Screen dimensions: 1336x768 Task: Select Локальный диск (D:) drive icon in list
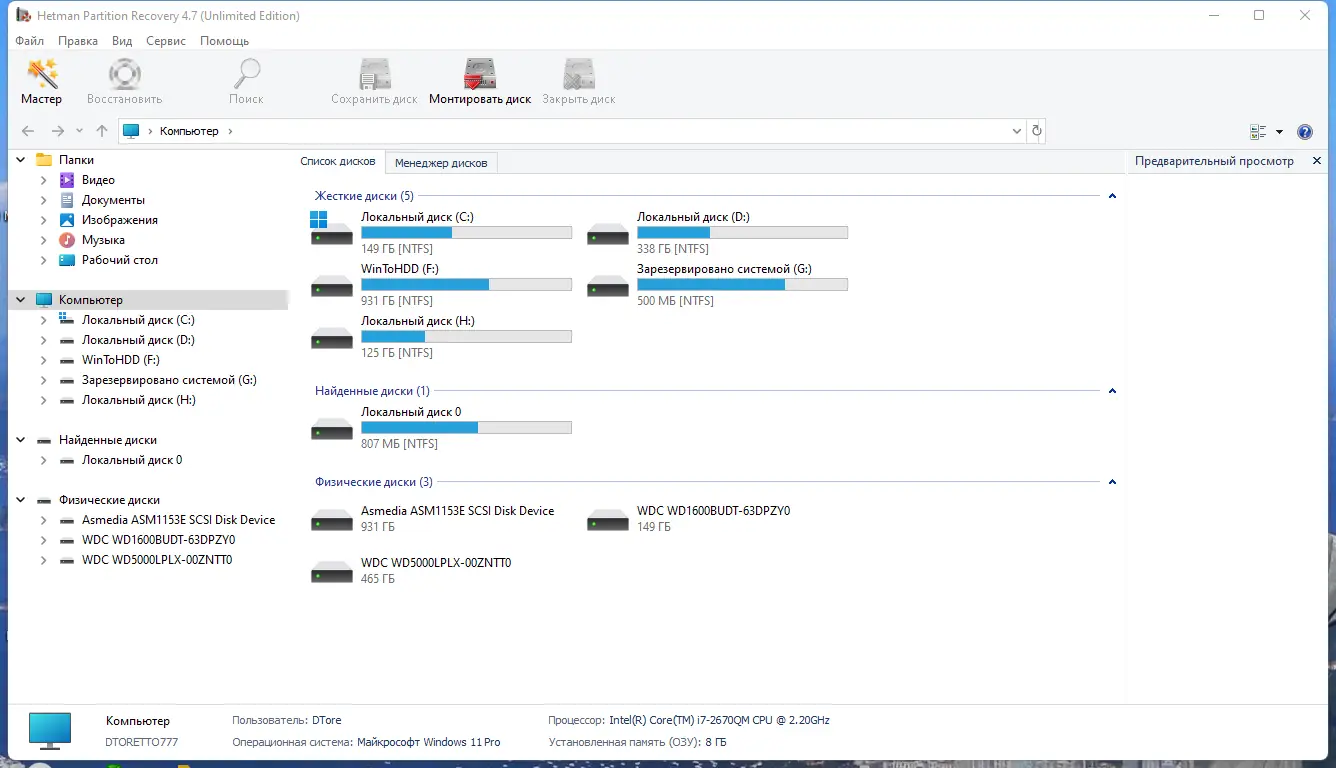click(x=608, y=234)
